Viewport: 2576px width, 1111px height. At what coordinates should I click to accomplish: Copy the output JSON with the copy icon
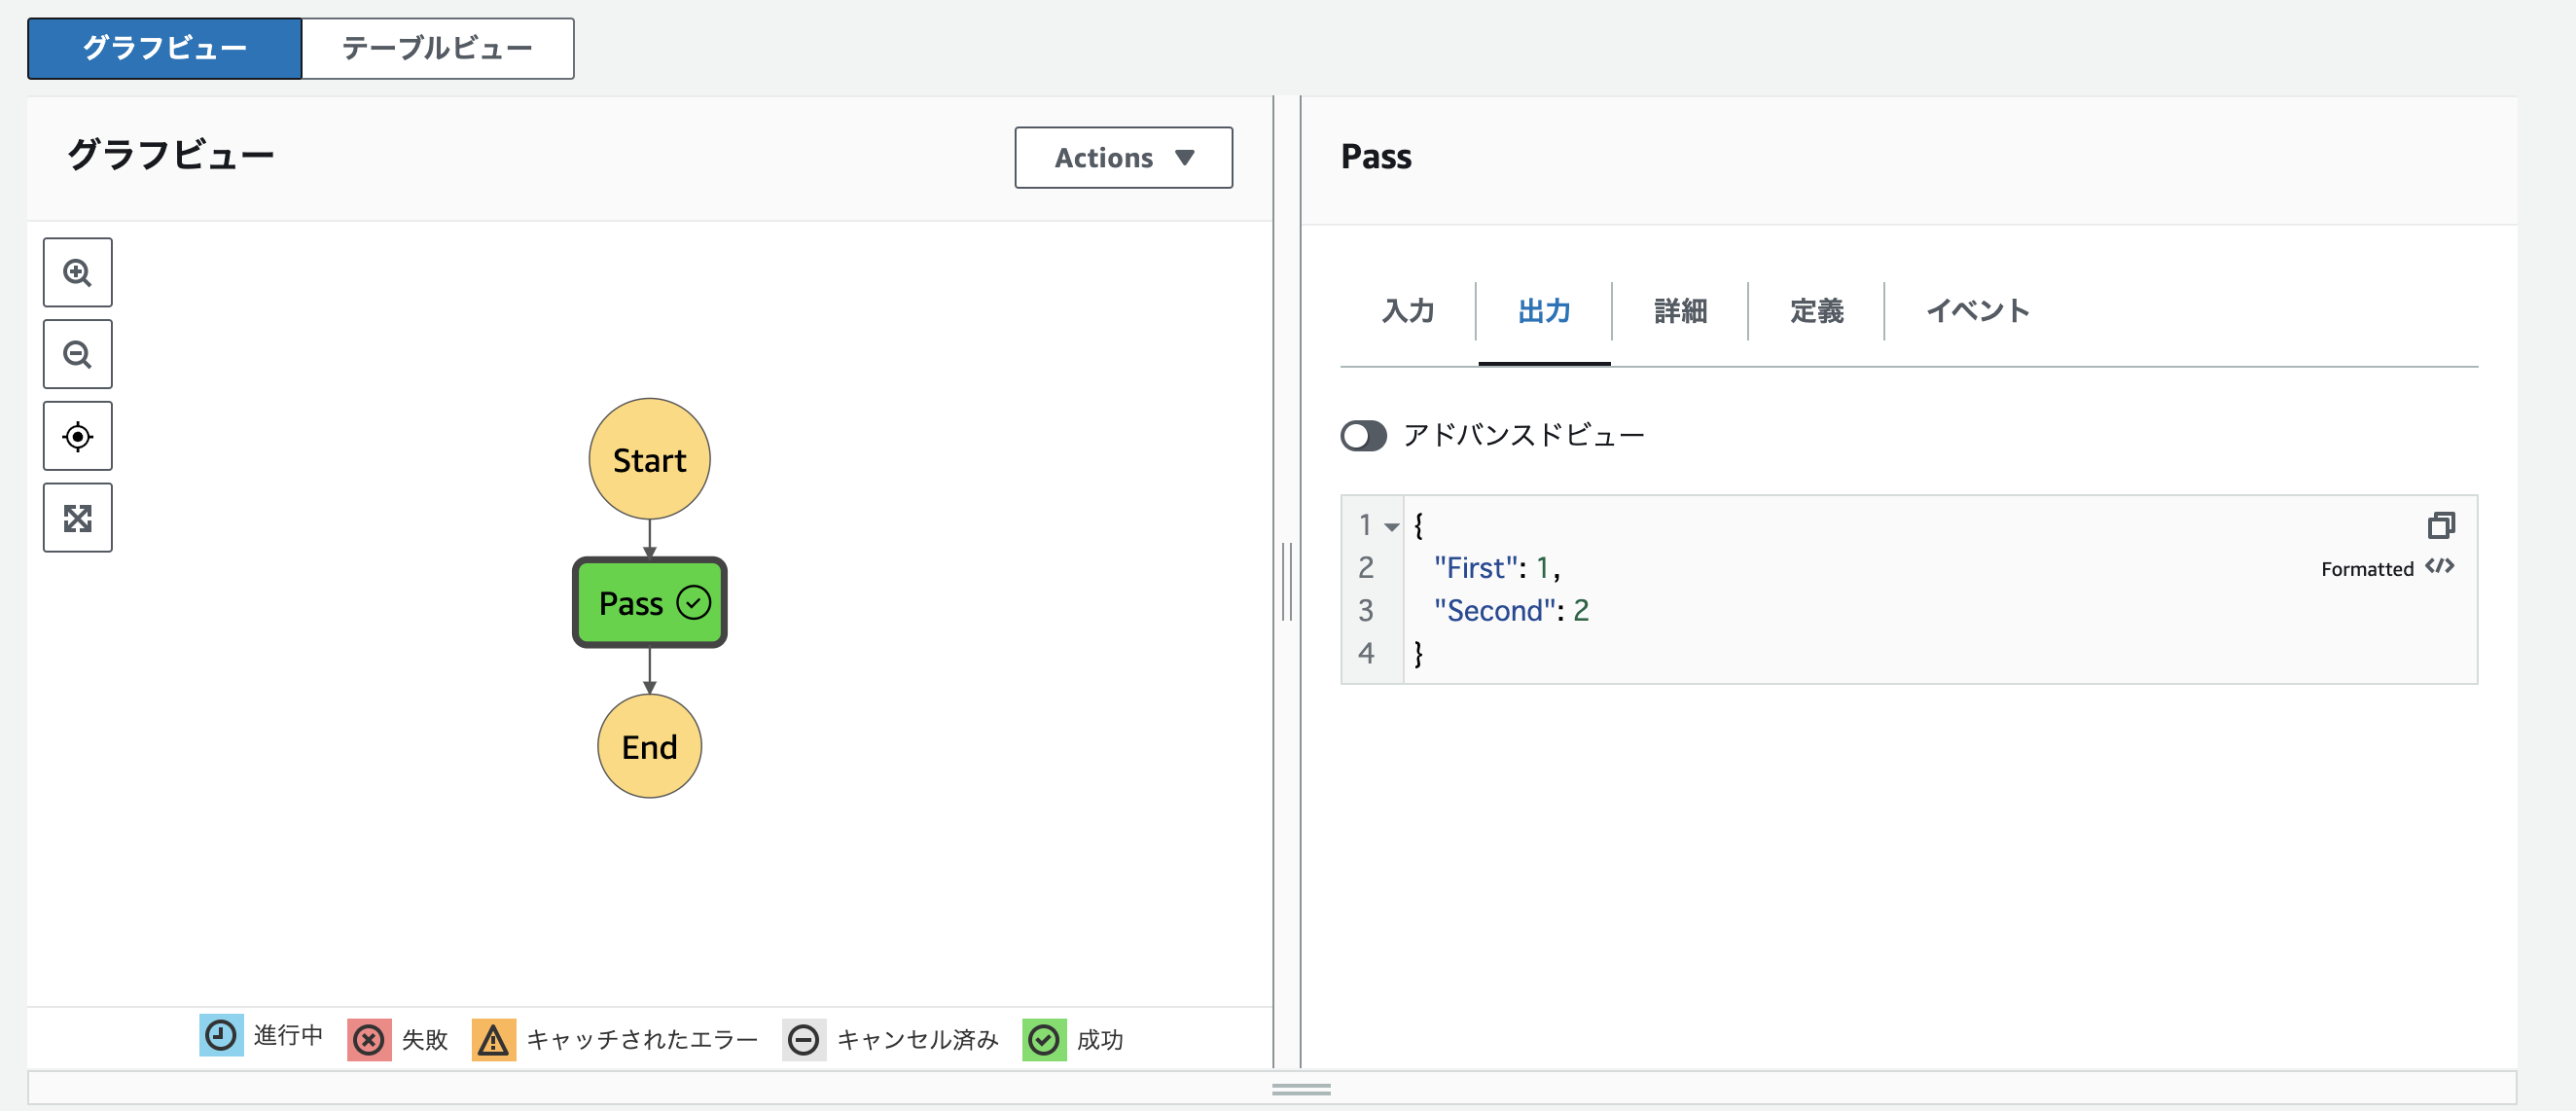(x=2440, y=525)
